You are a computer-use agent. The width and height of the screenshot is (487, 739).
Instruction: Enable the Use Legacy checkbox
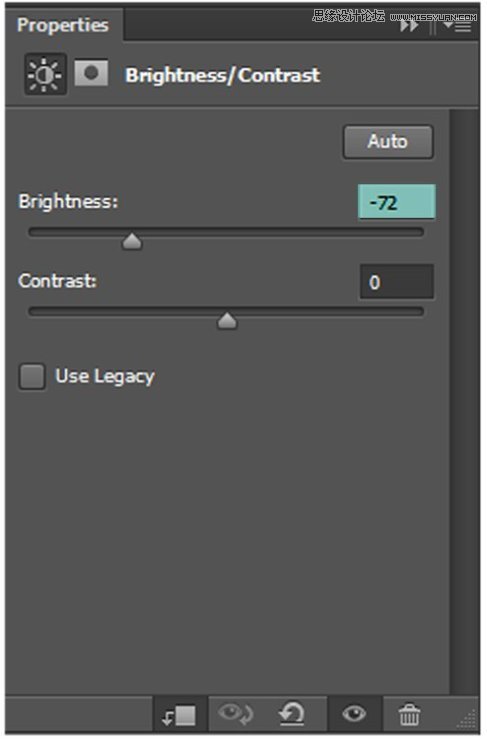(32, 377)
